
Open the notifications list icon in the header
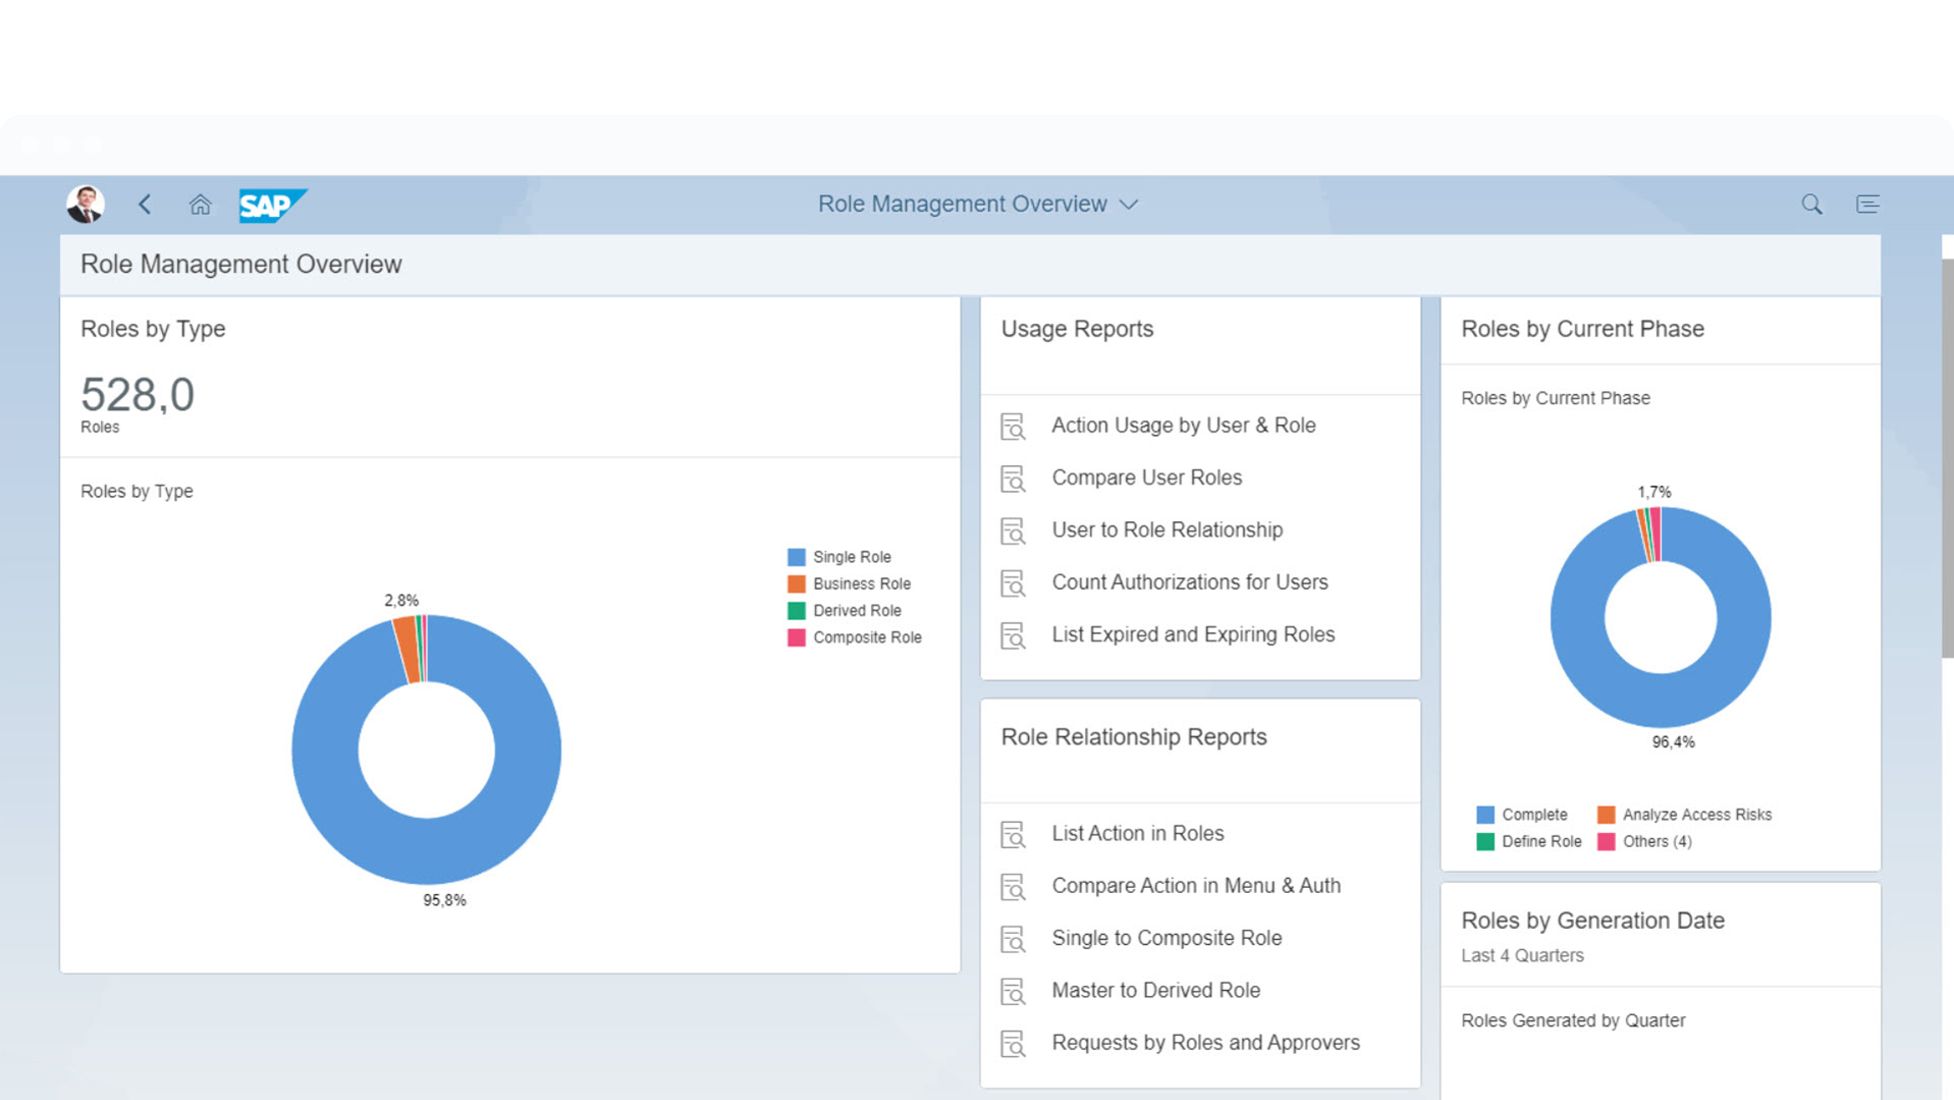coord(1867,204)
